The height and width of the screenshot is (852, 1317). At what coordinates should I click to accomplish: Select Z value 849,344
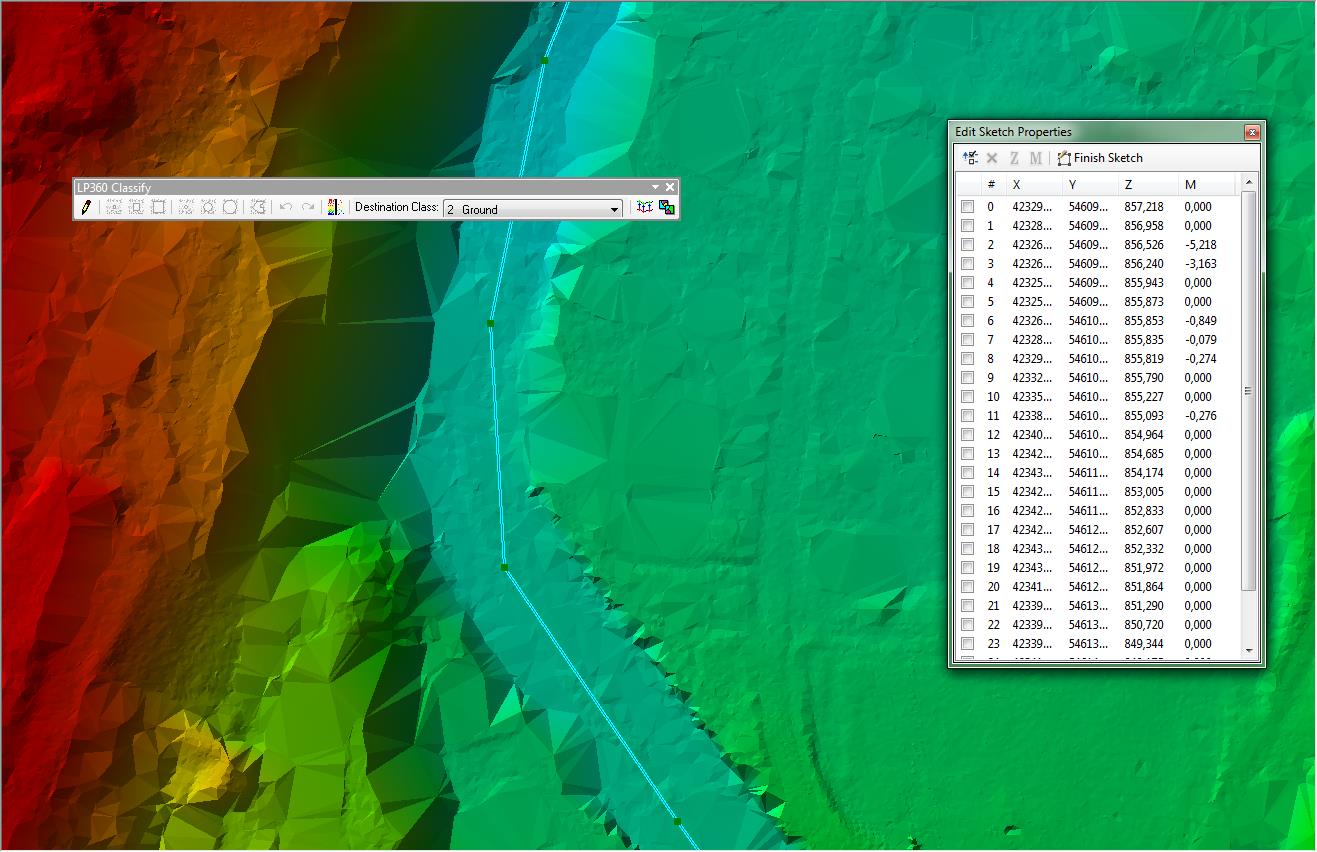point(1144,644)
